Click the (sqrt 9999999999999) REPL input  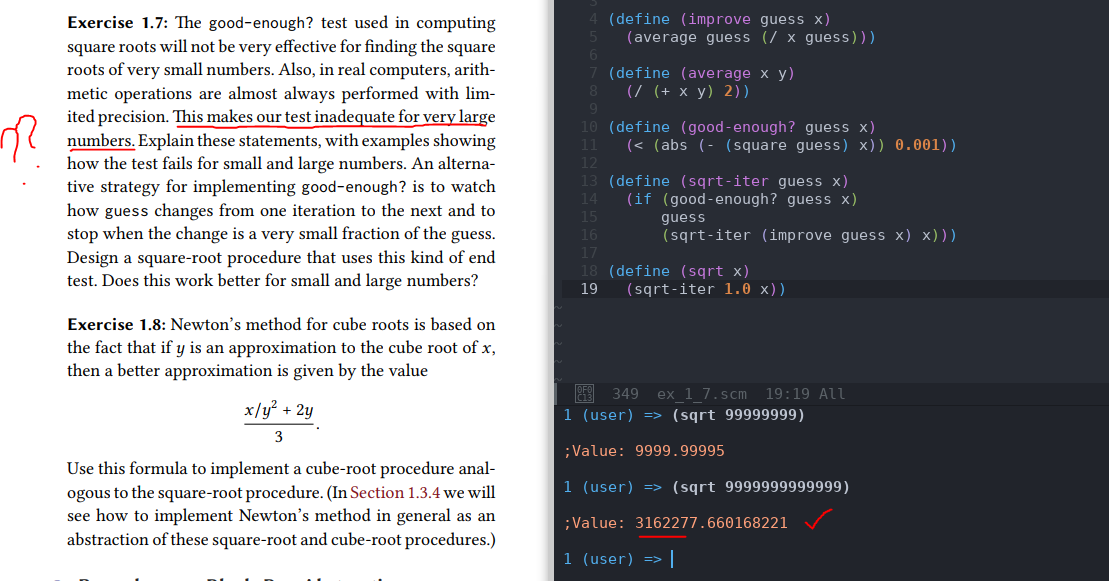(760, 488)
